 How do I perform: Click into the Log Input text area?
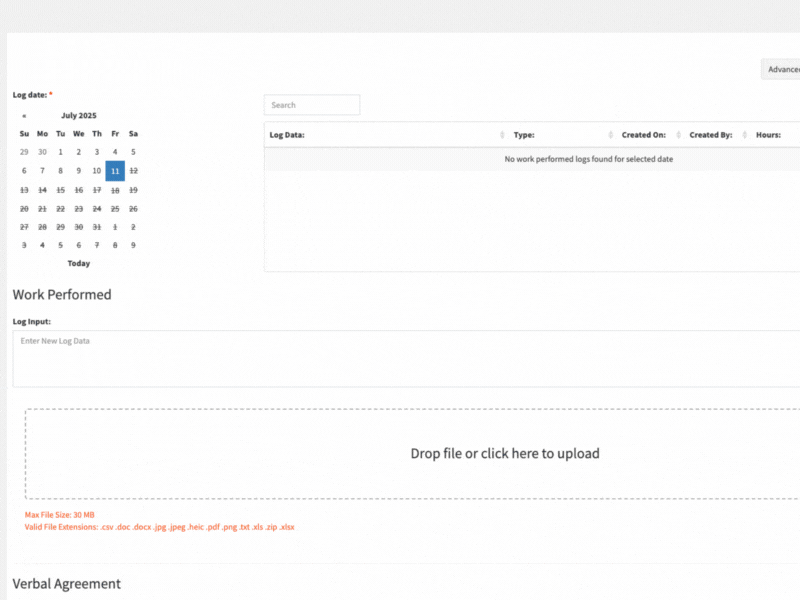click(x=406, y=359)
